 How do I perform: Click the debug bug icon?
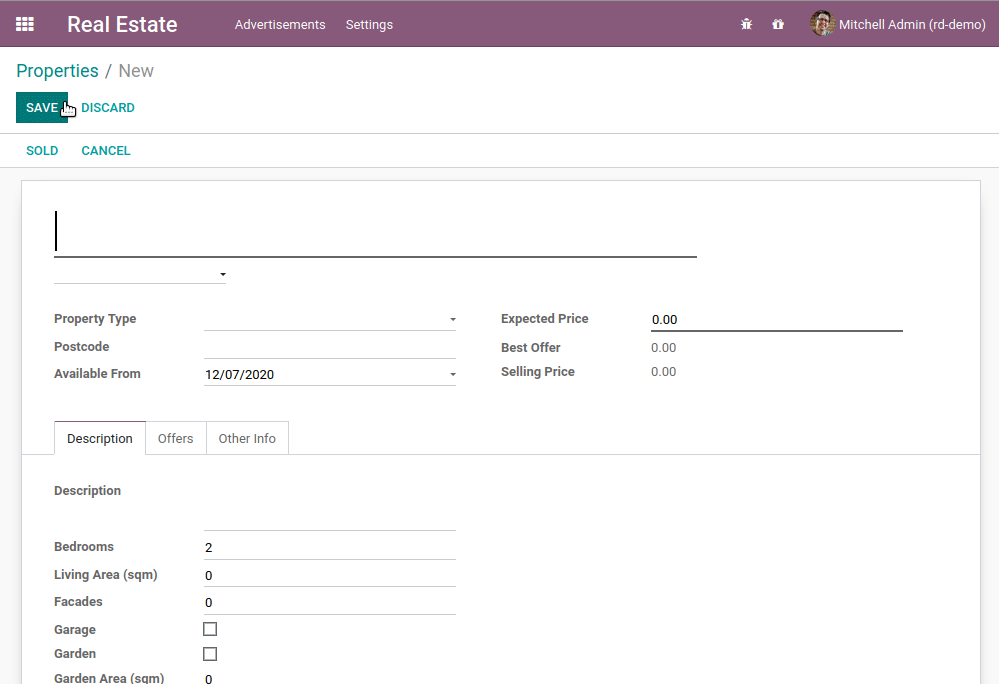coord(746,24)
